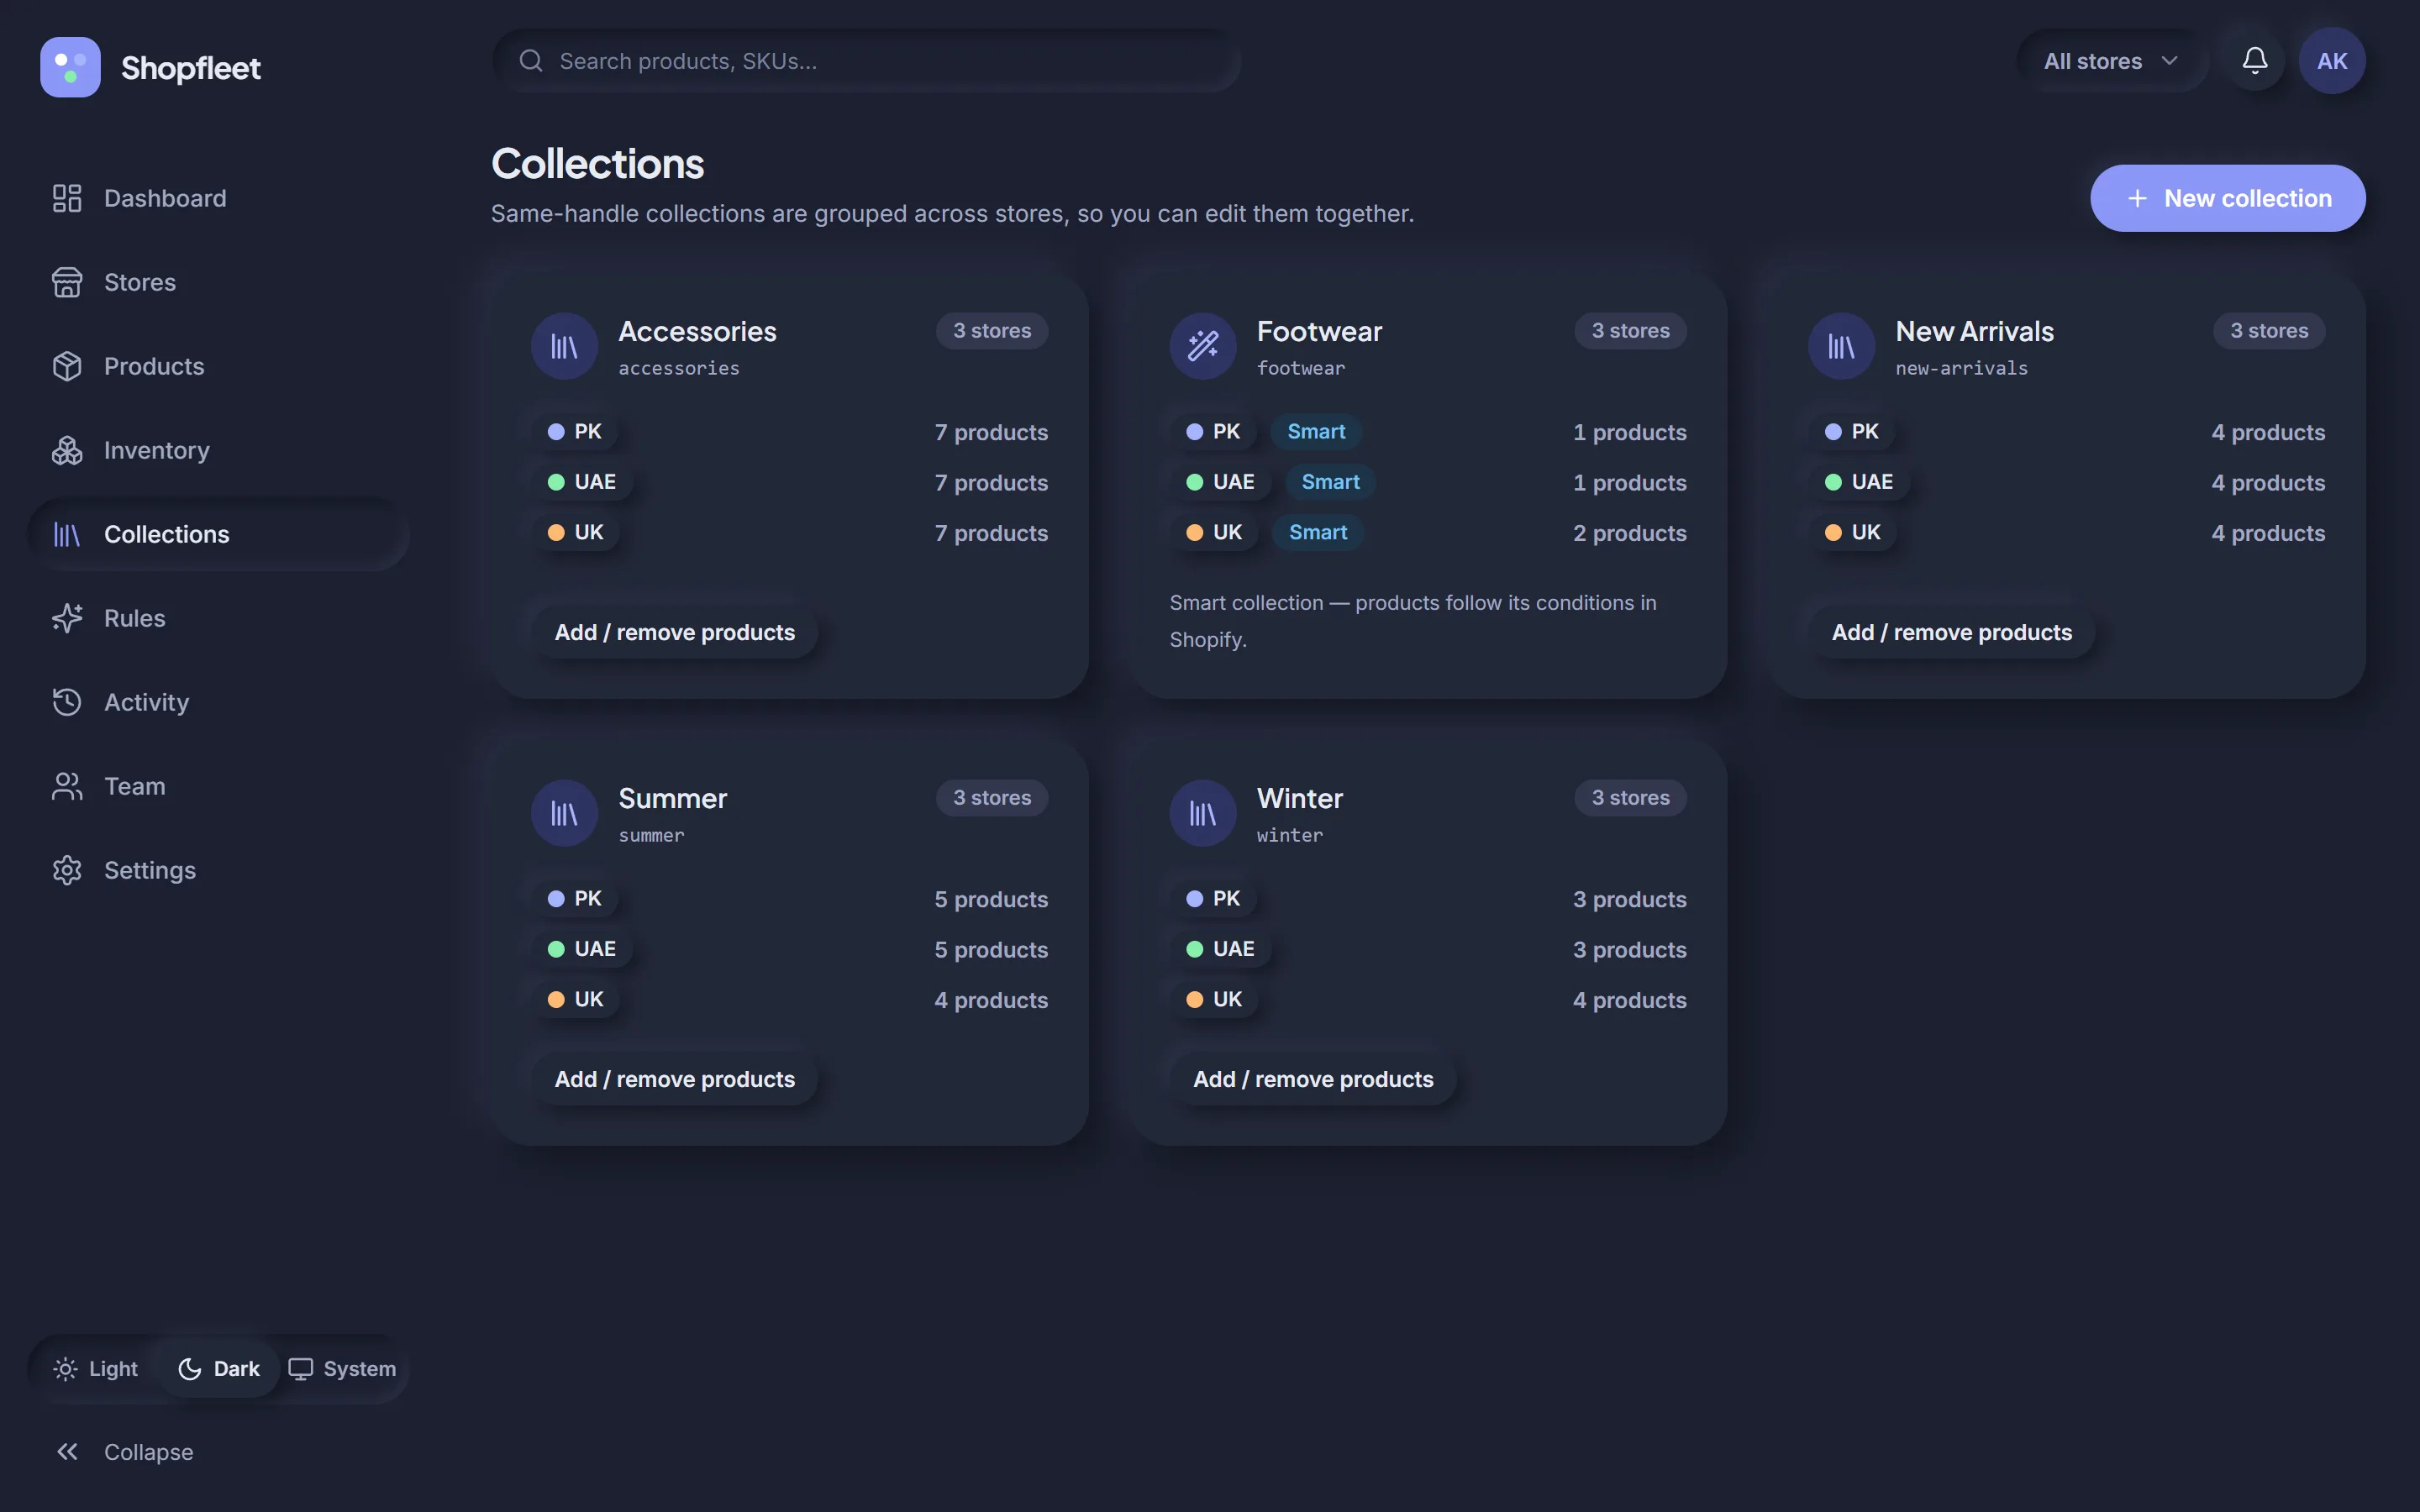
Task: Click the Activity history icon
Action: 67,702
